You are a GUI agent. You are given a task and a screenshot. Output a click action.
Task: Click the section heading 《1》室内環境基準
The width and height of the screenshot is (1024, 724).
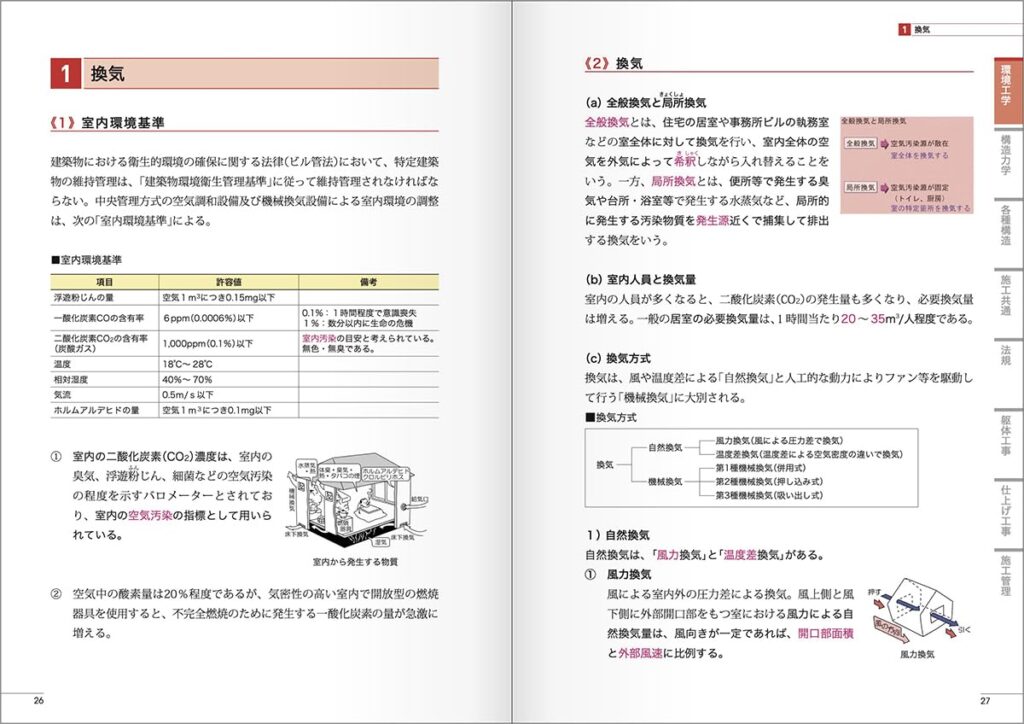108,122
